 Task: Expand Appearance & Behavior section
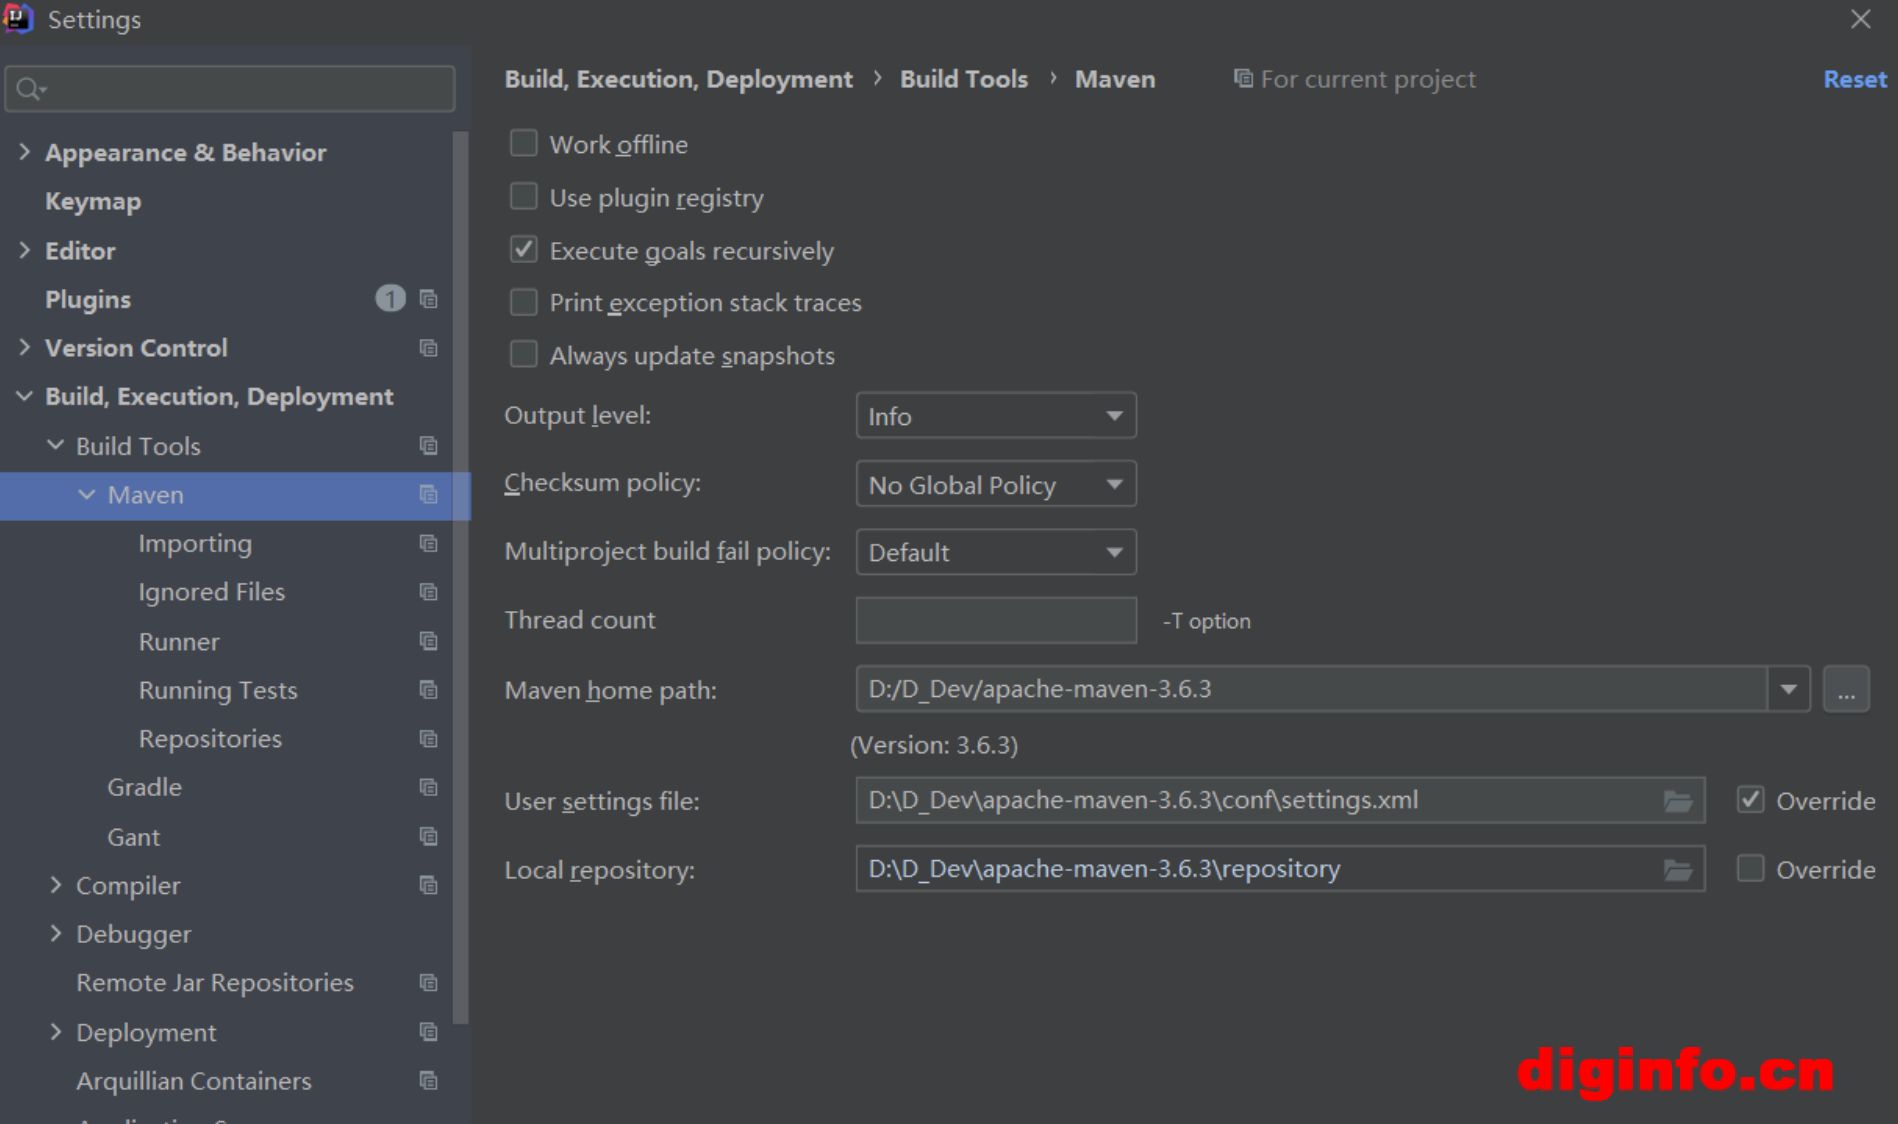click(25, 152)
